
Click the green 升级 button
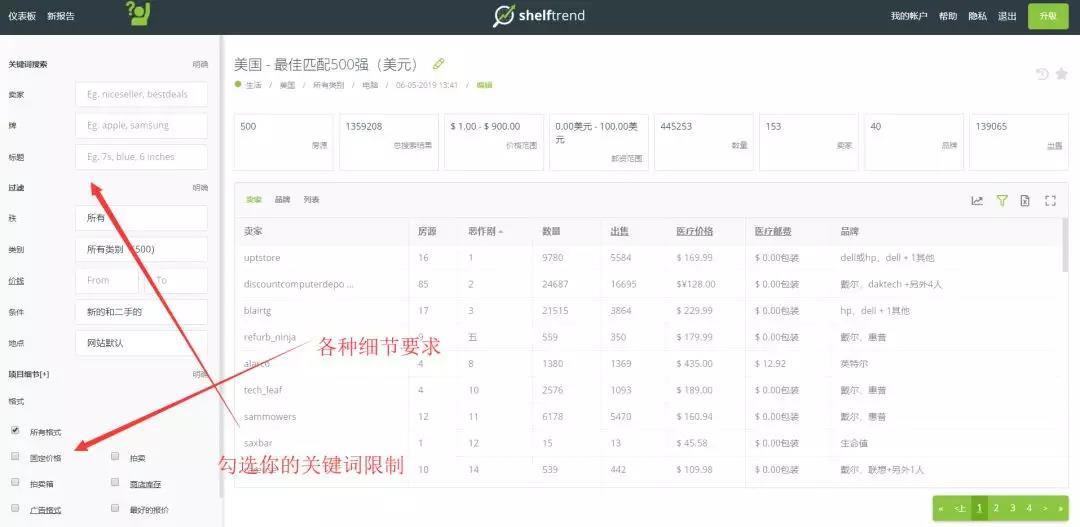tap(1048, 16)
